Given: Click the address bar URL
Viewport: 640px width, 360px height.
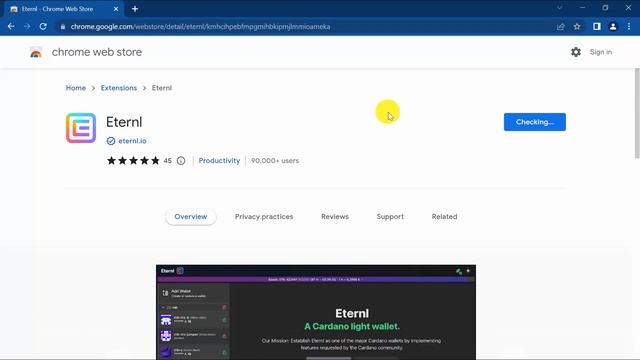Looking at the screenshot, I should tap(200, 27).
